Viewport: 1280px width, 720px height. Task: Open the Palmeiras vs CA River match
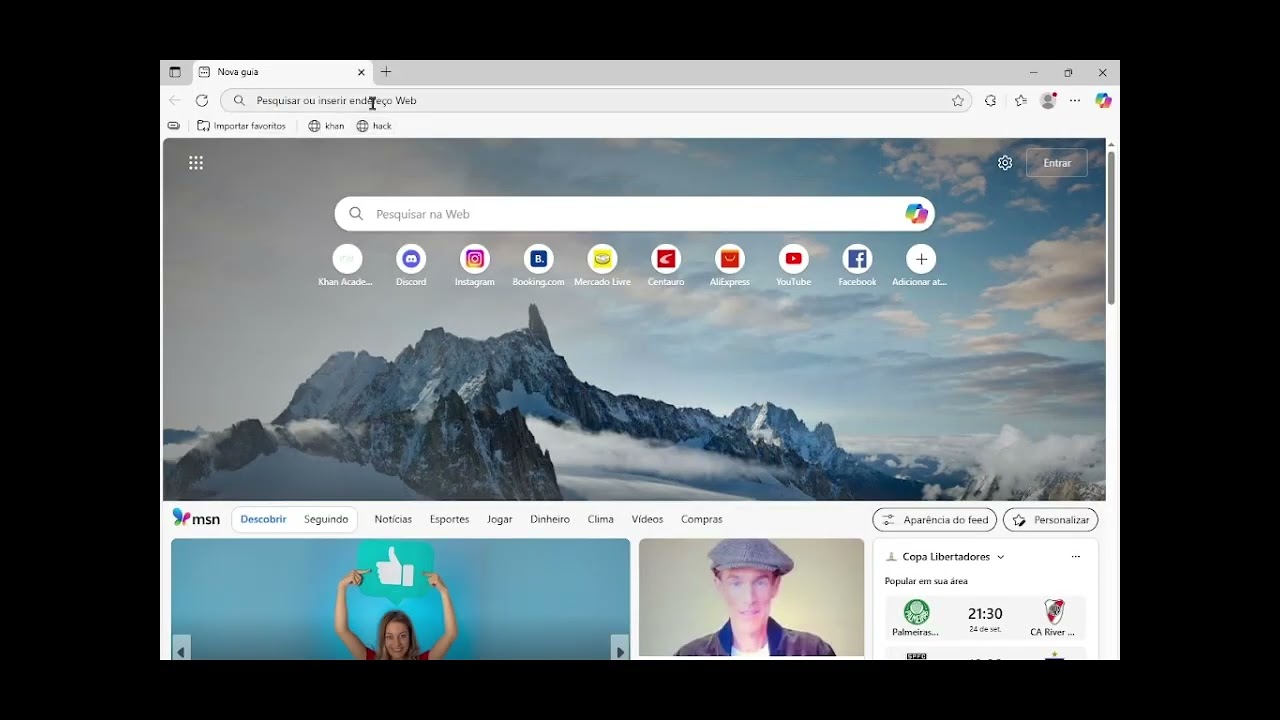985,618
